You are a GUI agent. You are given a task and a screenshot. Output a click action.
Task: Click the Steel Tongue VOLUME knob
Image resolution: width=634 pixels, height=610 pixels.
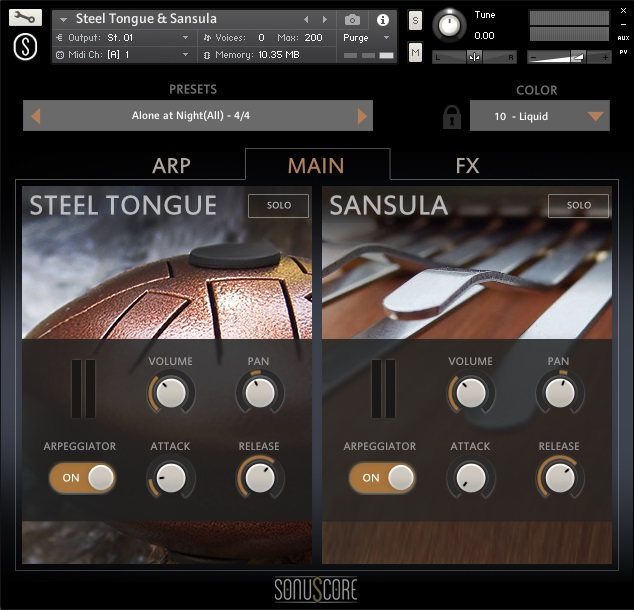pyautogui.click(x=171, y=393)
